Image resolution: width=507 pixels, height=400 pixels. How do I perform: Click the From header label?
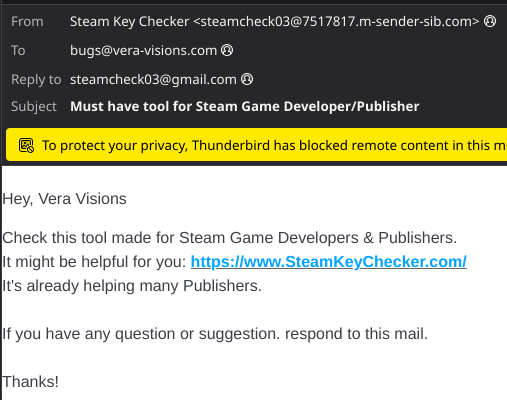(27, 22)
